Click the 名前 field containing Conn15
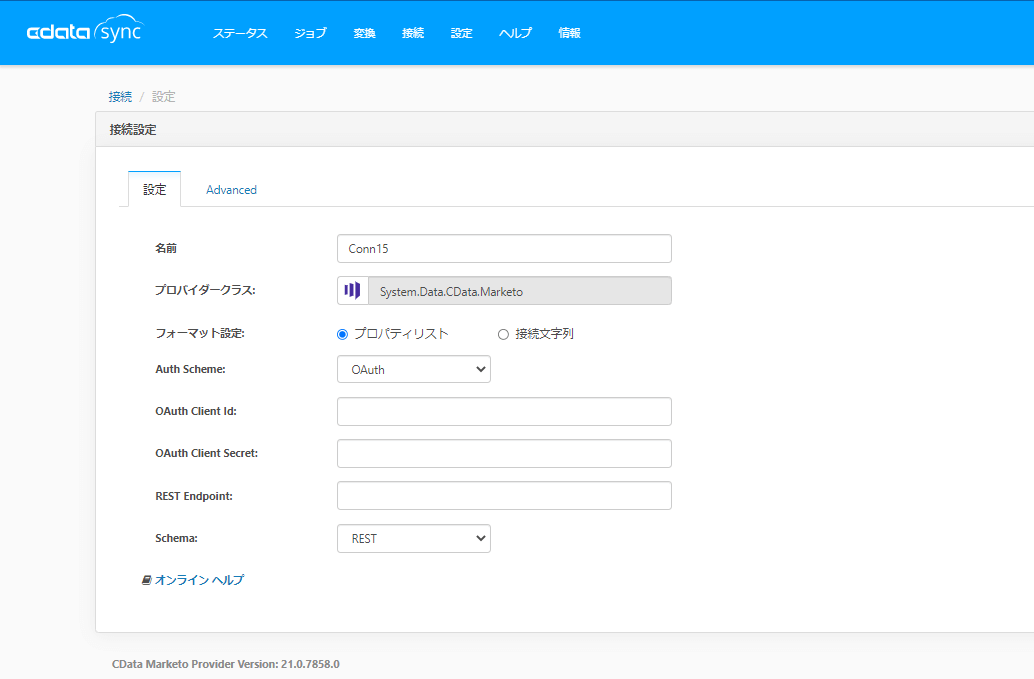Screen dimensions: 1034x679 [x=504, y=248]
